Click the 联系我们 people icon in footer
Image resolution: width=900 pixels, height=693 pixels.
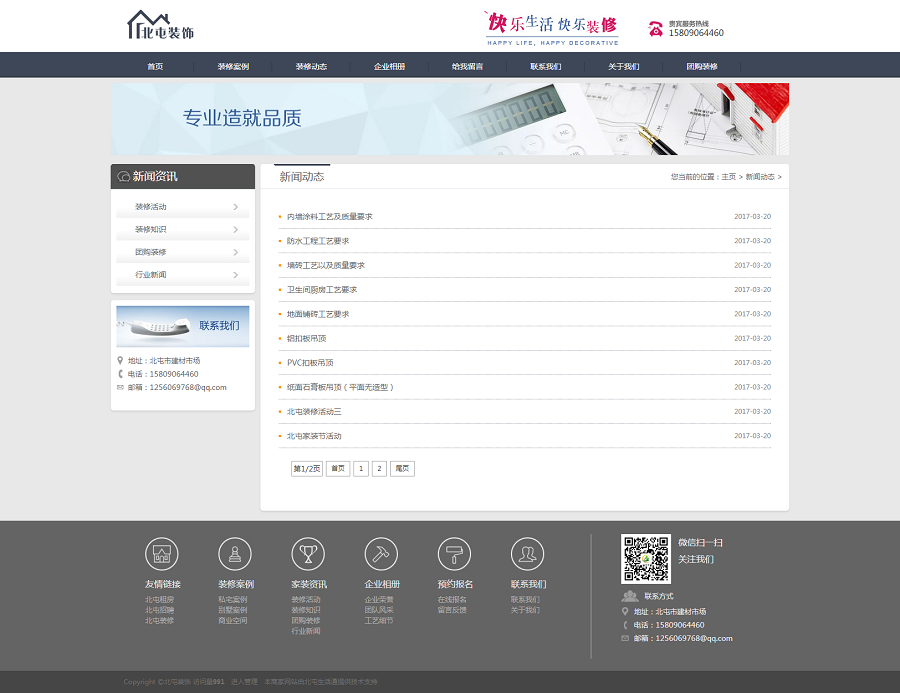527,554
